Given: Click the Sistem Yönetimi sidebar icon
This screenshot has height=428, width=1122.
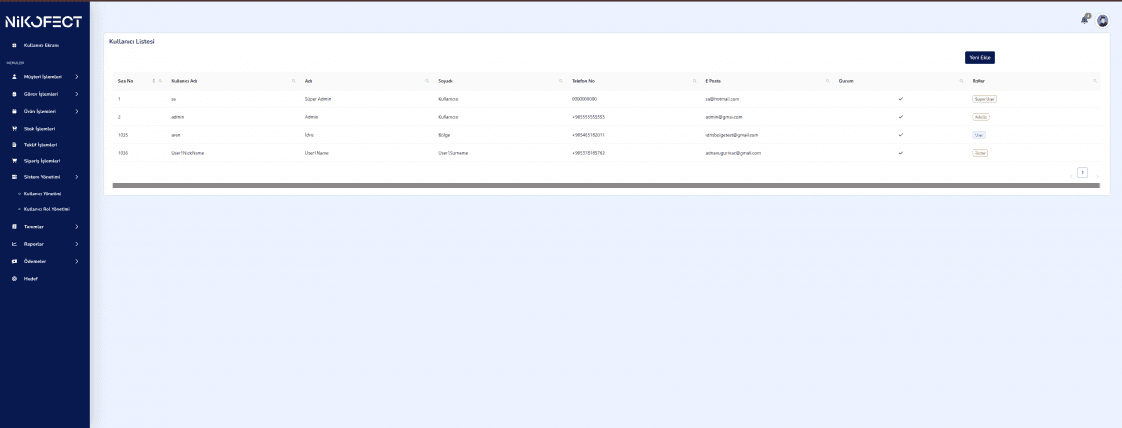Looking at the screenshot, I should point(14,177).
